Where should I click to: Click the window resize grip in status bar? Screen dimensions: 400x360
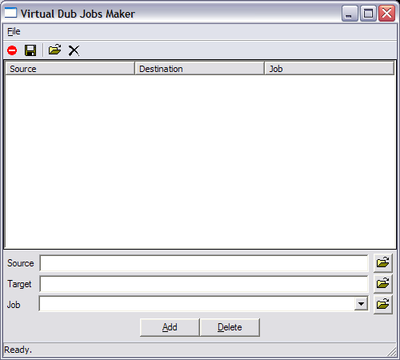[391, 351]
